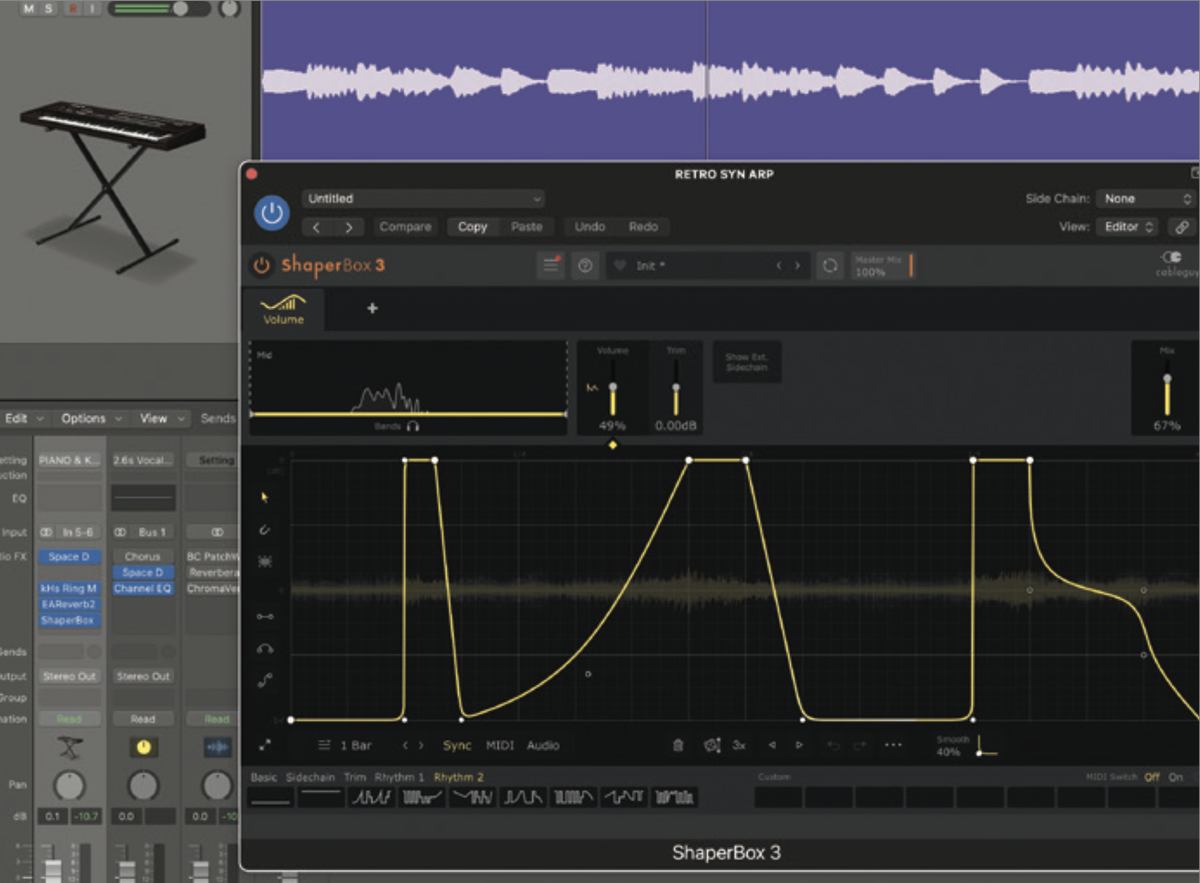Click the trash icon to clear the curve
This screenshot has width=1200, height=883.
pyautogui.click(x=678, y=745)
